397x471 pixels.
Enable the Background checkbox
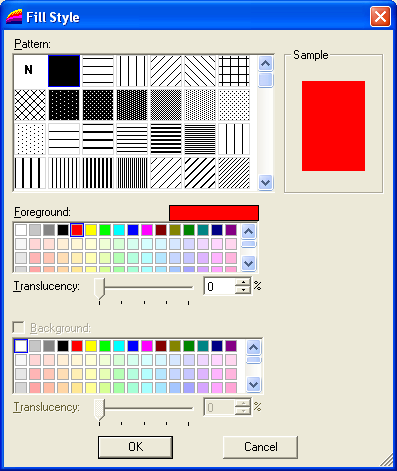point(19,327)
